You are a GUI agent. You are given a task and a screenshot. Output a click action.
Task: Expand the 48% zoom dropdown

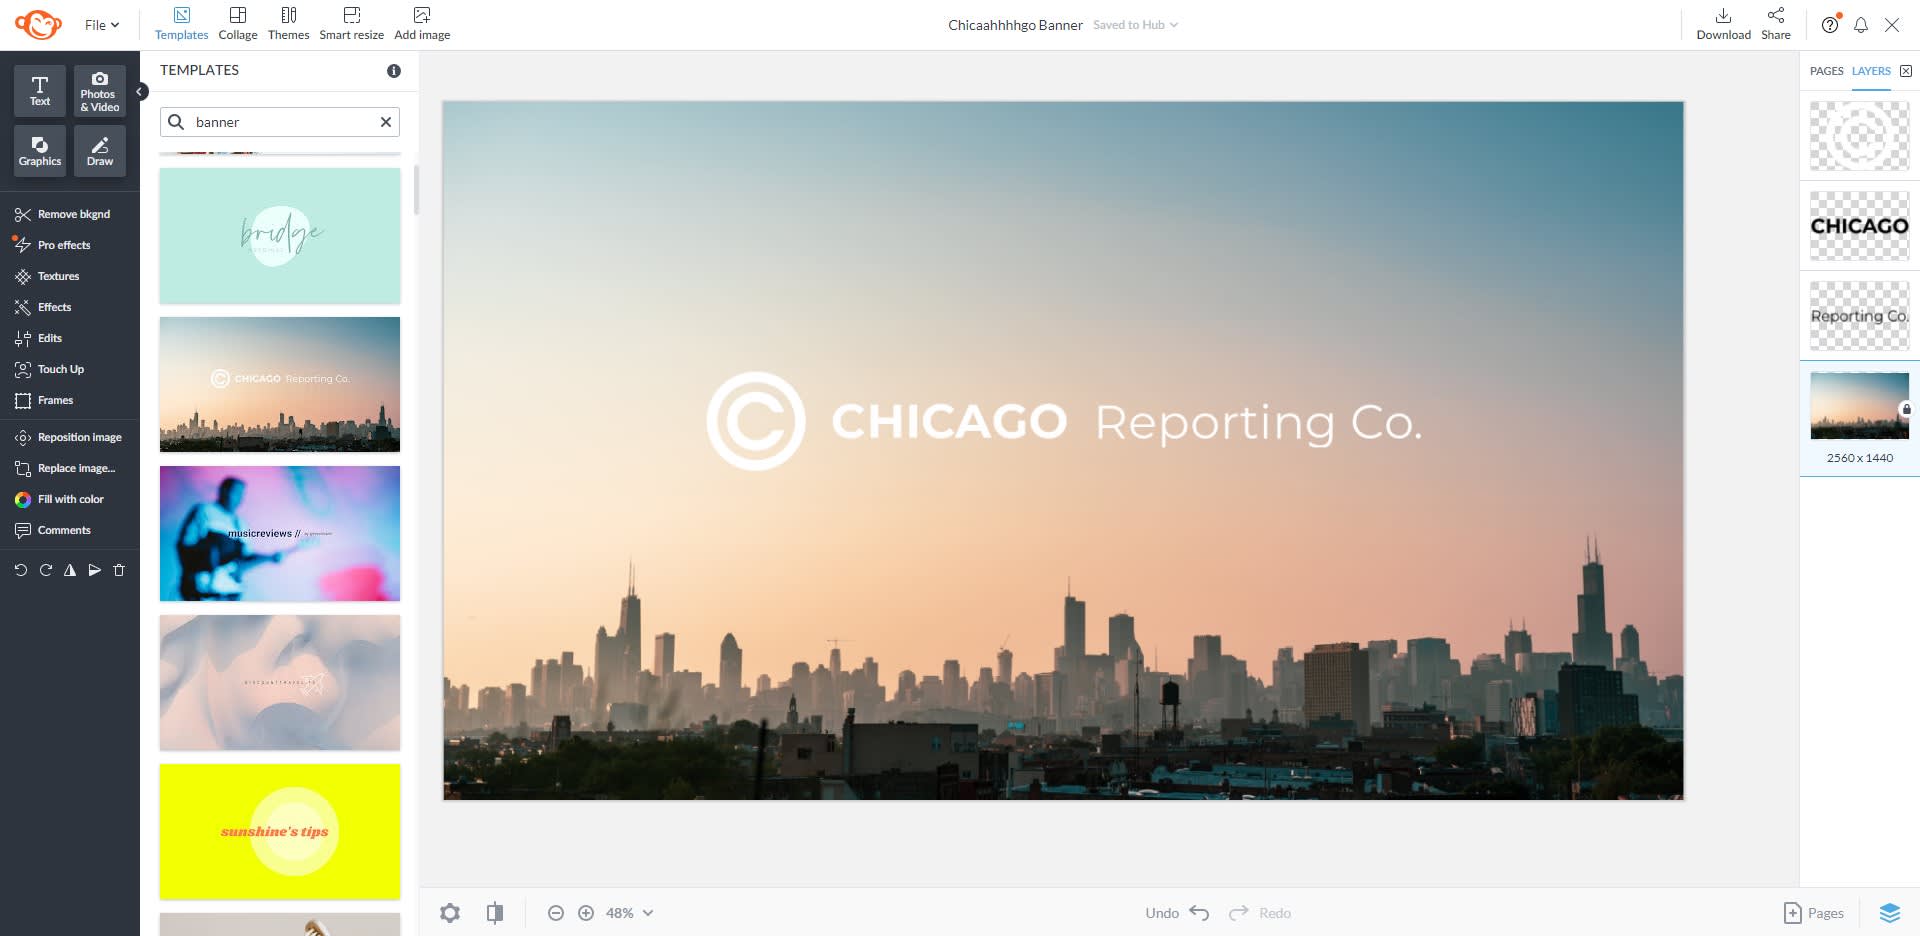[x=629, y=913]
